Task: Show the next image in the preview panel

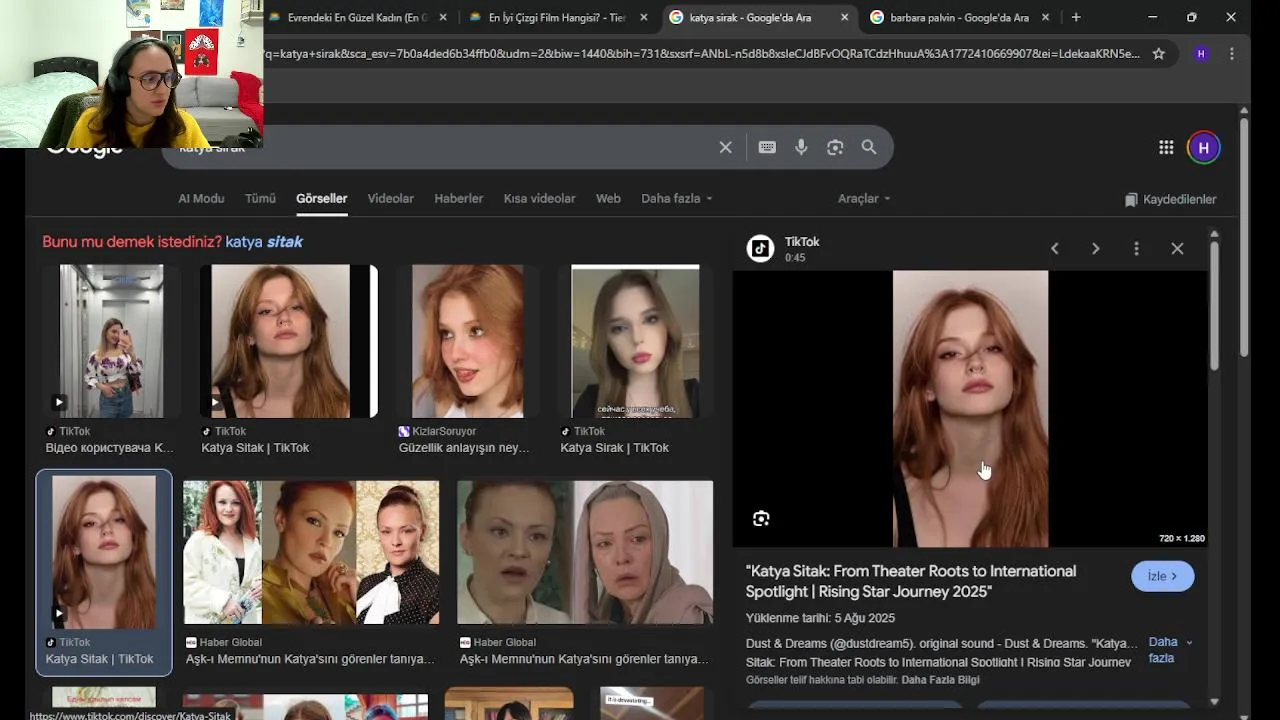Action: coord(1096,248)
